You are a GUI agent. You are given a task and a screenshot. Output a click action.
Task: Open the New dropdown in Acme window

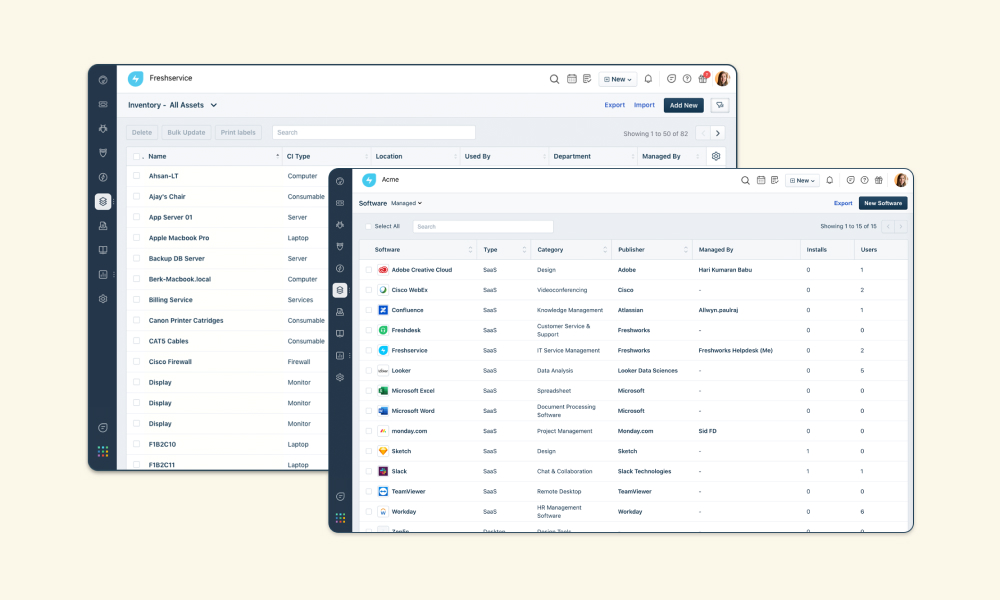802,180
